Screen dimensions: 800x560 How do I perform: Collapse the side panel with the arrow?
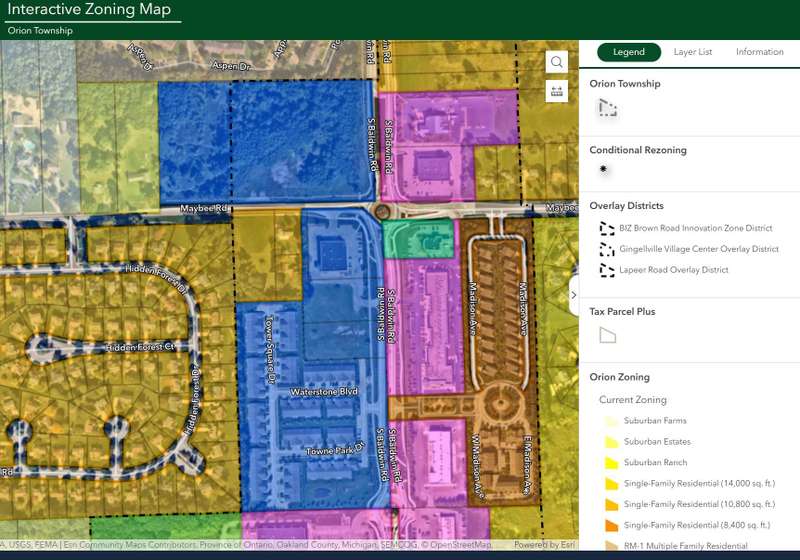tap(573, 295)
